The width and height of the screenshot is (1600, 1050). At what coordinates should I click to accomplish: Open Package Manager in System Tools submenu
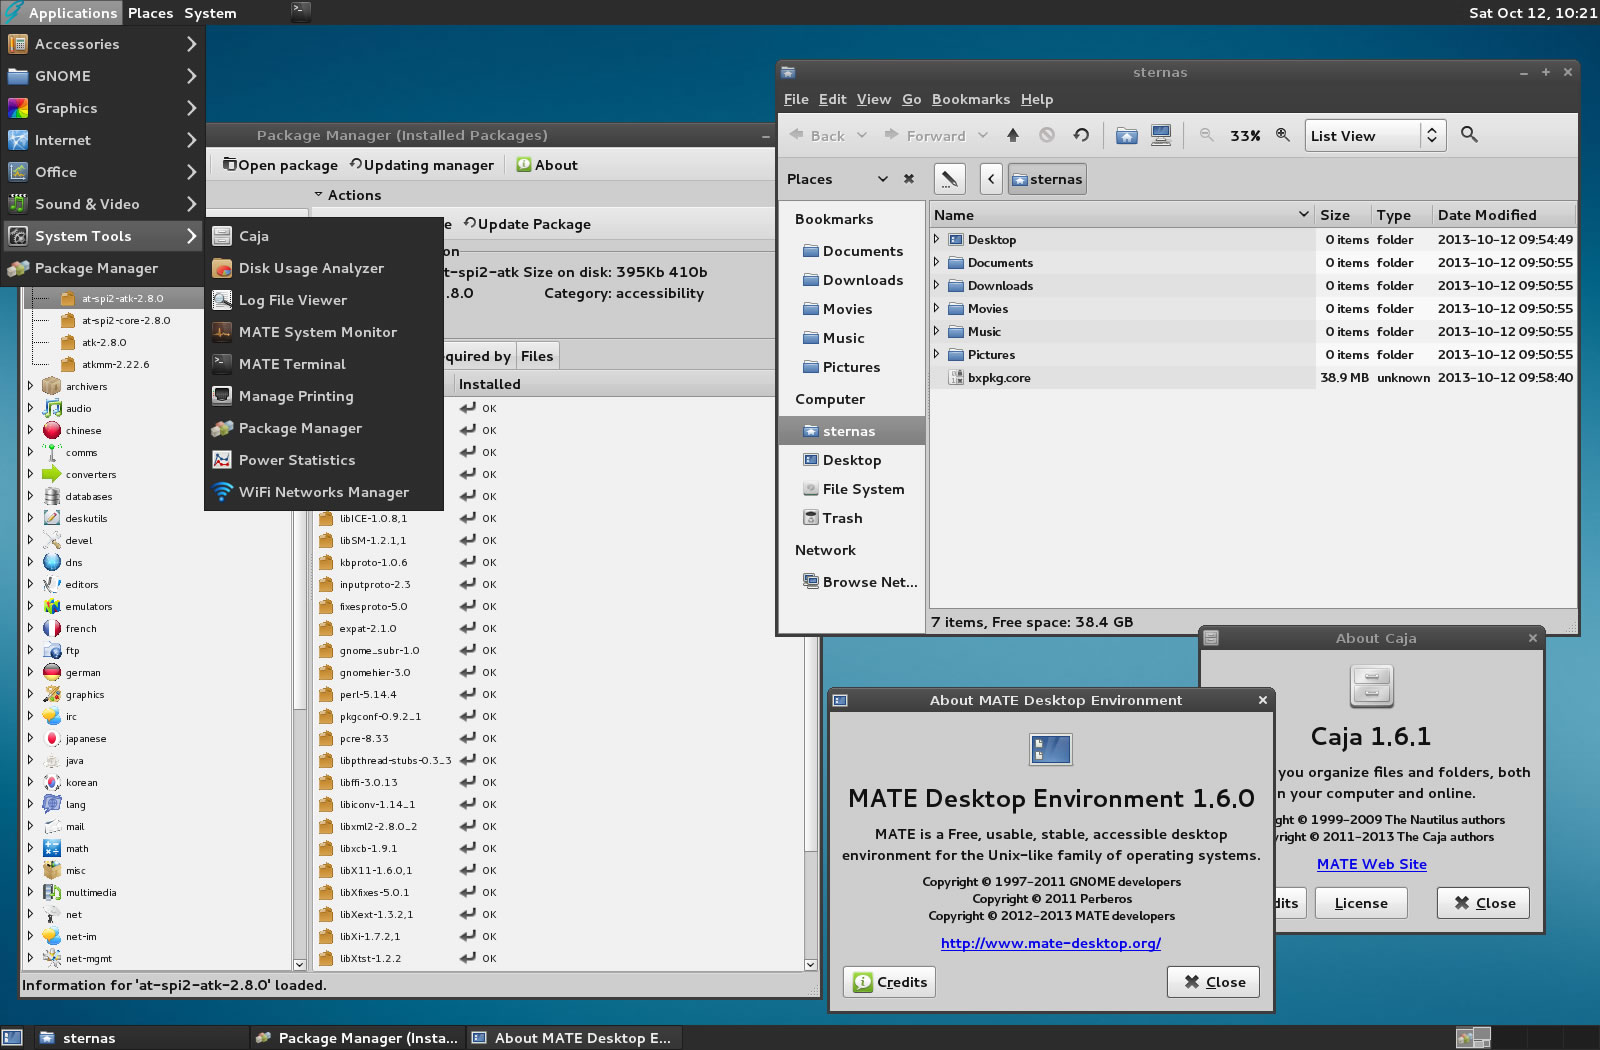[x=324, y=428]
